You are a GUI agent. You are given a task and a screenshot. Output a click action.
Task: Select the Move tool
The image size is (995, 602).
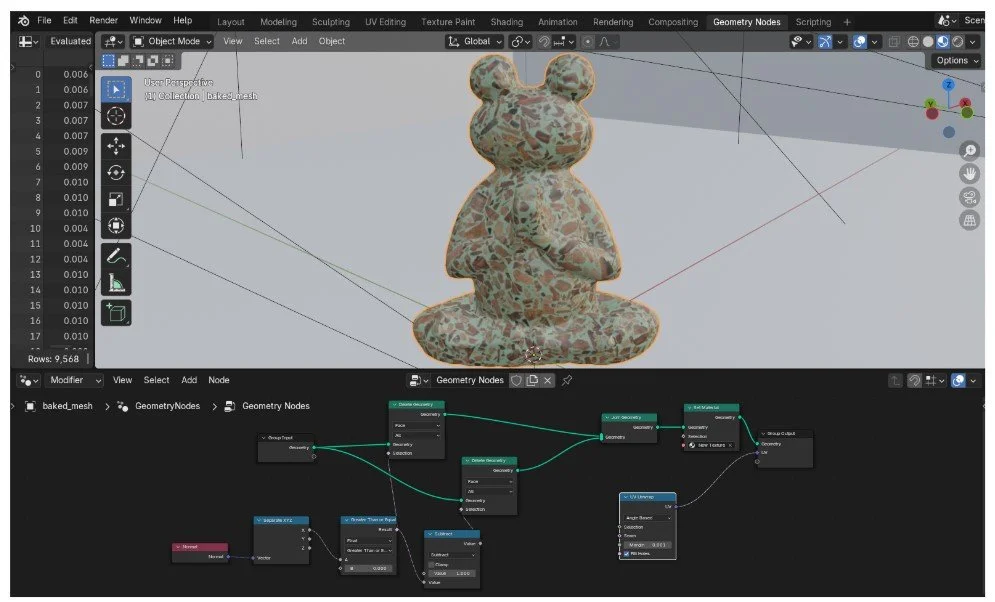pyautogui.click(x=116, y=147)
